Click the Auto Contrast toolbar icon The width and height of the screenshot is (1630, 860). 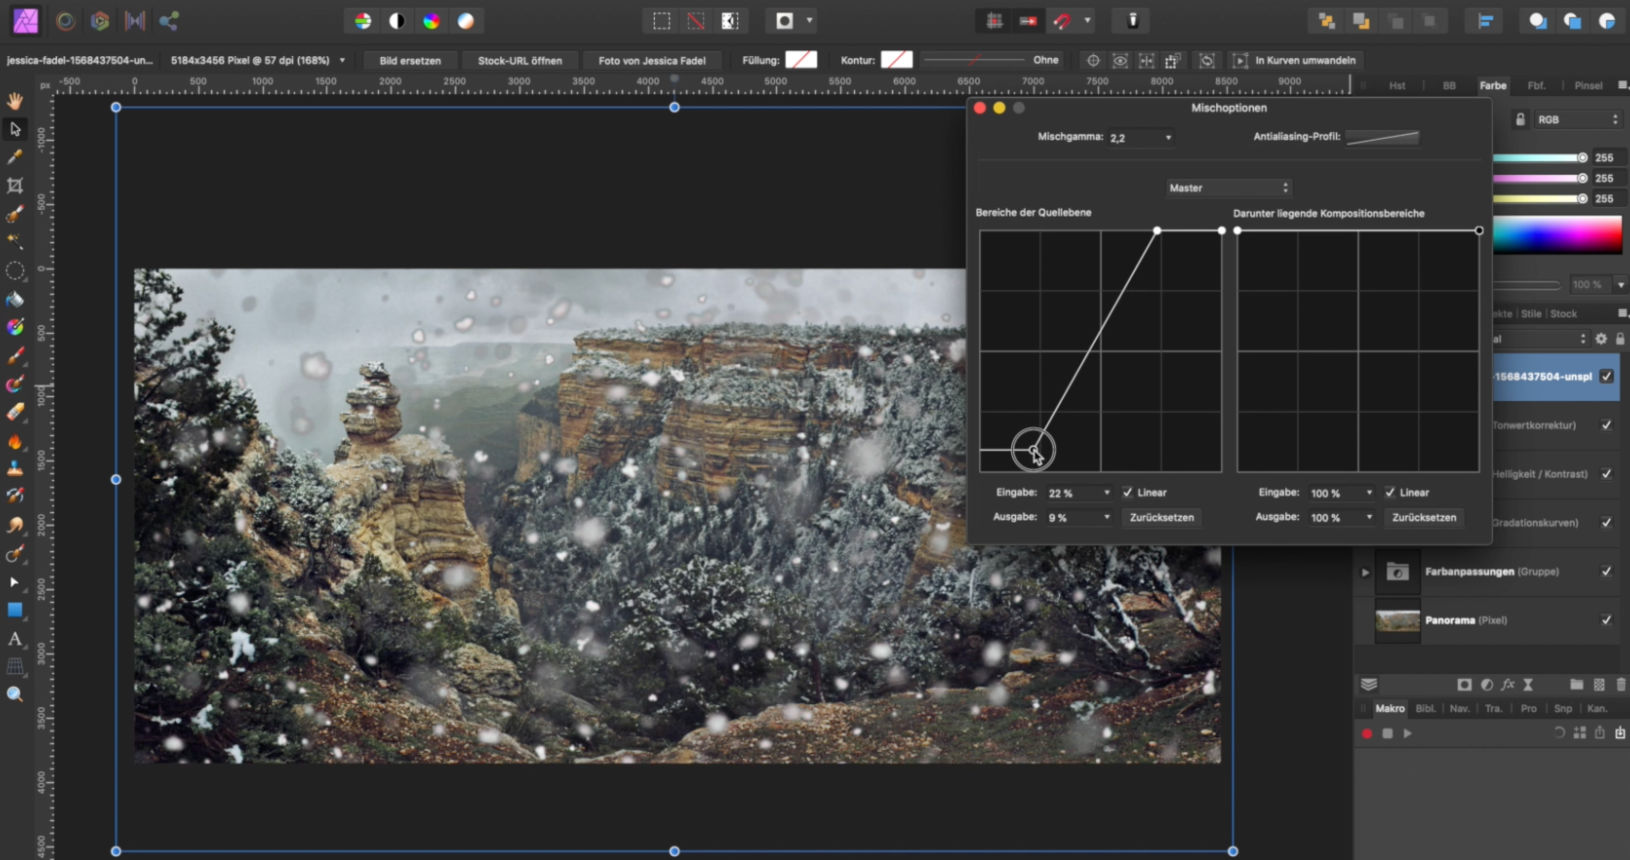tap(397, 21)
